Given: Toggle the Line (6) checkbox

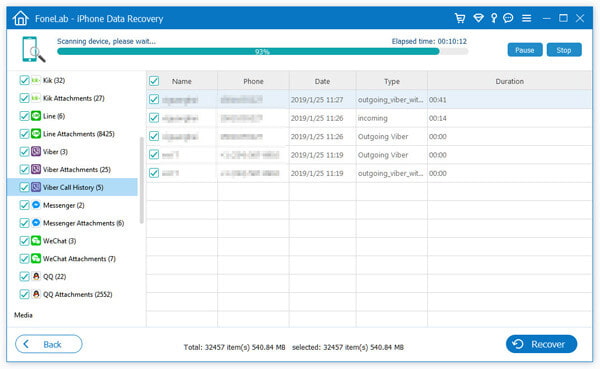Looking at the screenshot, I should point(24,116).
